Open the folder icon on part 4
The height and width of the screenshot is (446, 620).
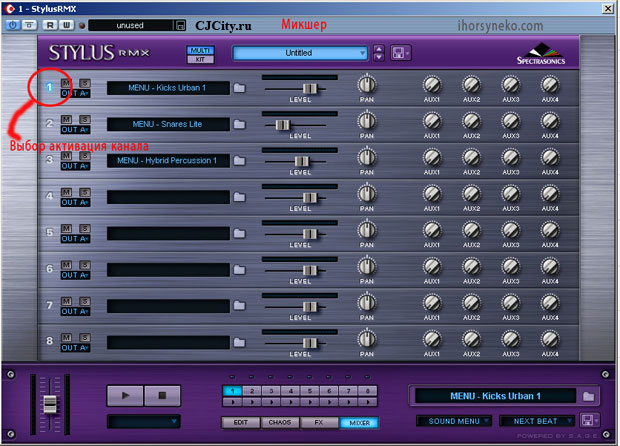(x=239, y=197)
